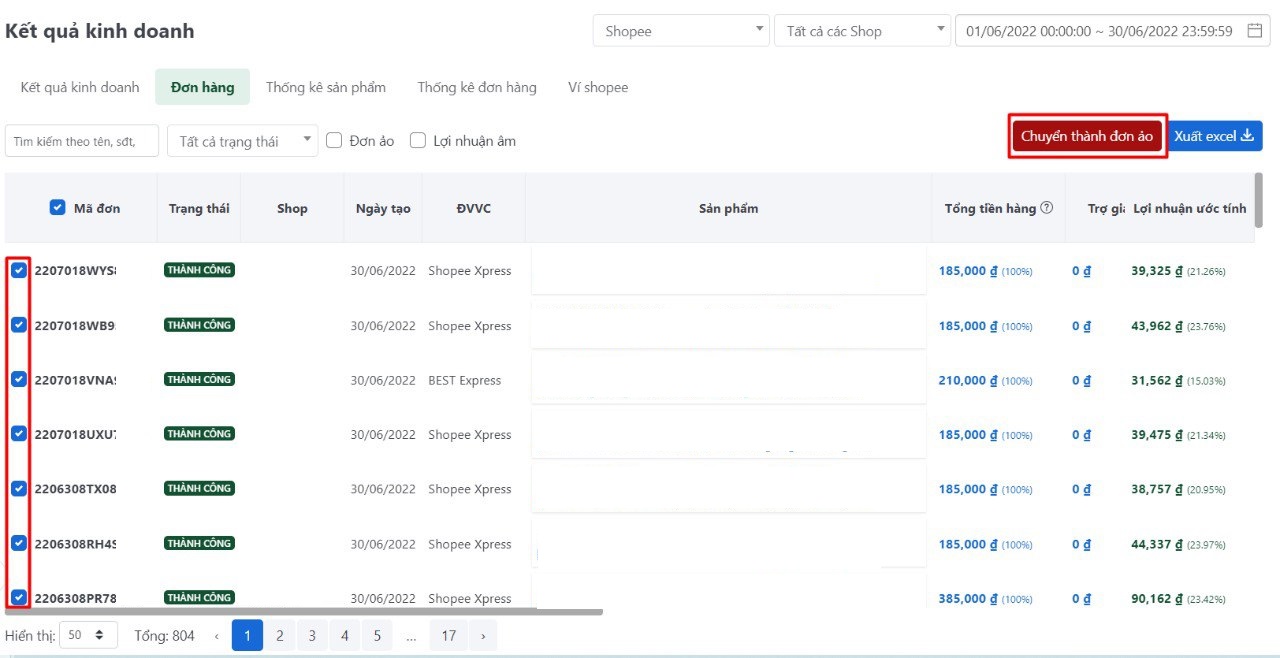Expand the Tất cả các Shop dropdown

point(862,31)
